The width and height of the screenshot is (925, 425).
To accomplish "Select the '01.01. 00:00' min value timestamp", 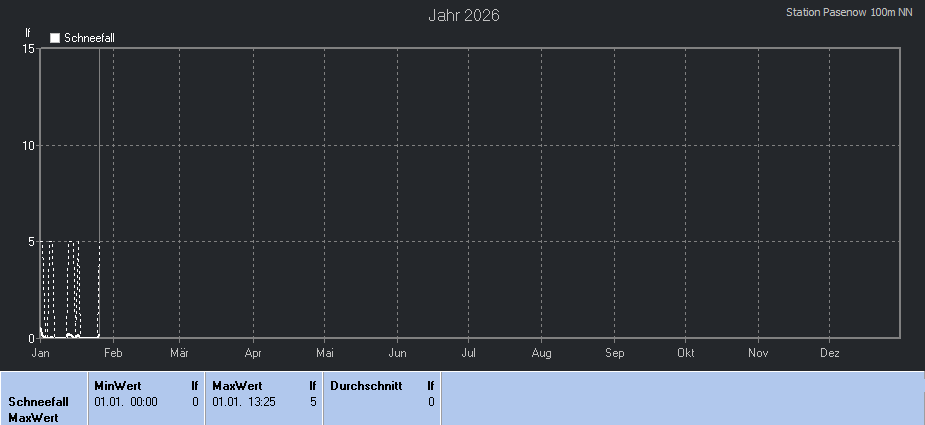I will pyautogui.click(x=125, y=401).
